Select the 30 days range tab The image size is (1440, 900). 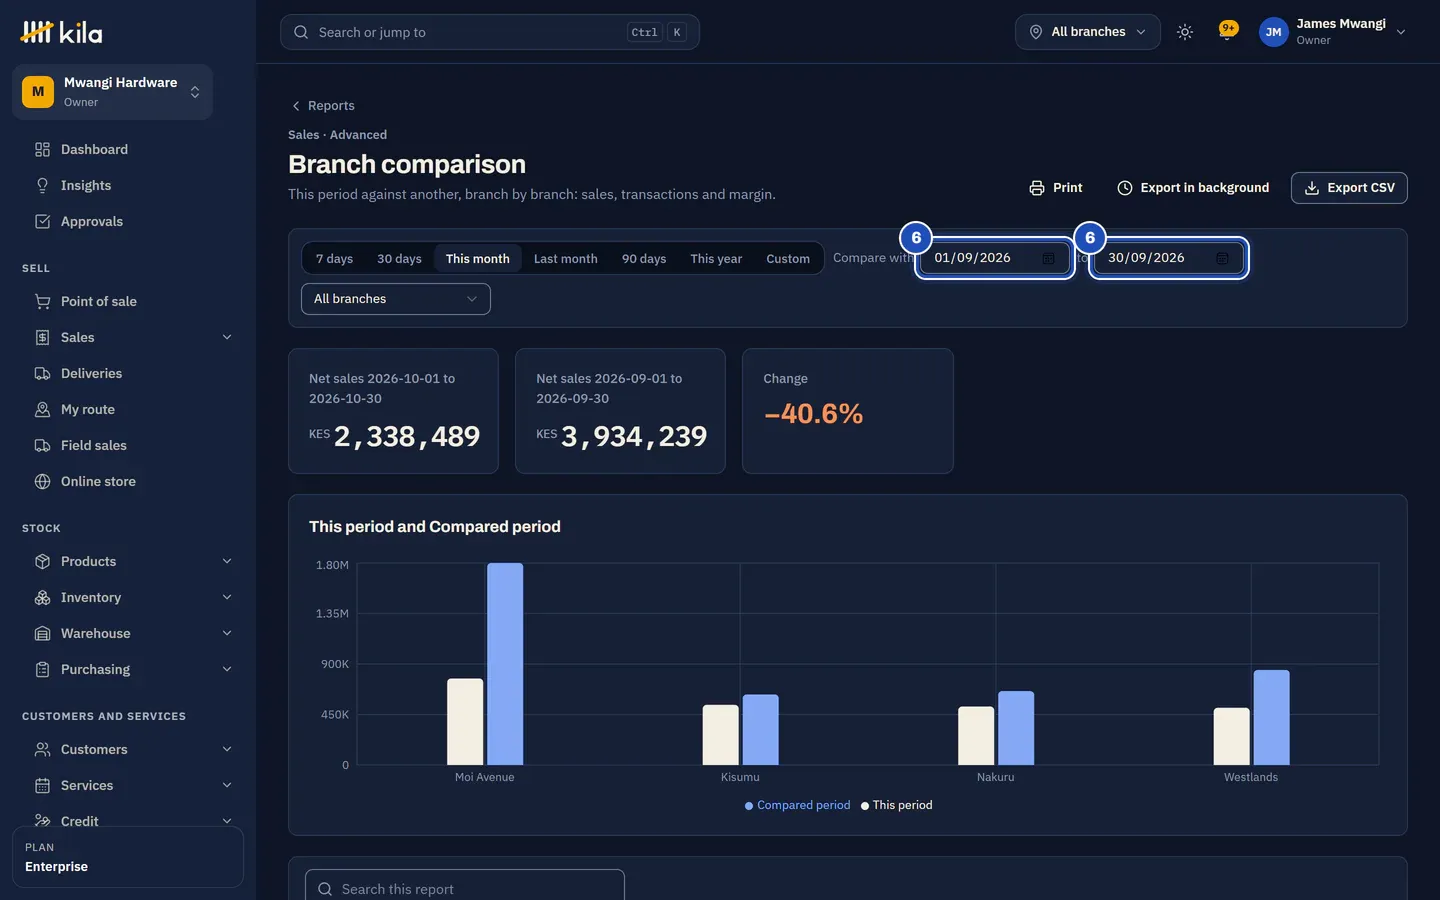point(399,258)
